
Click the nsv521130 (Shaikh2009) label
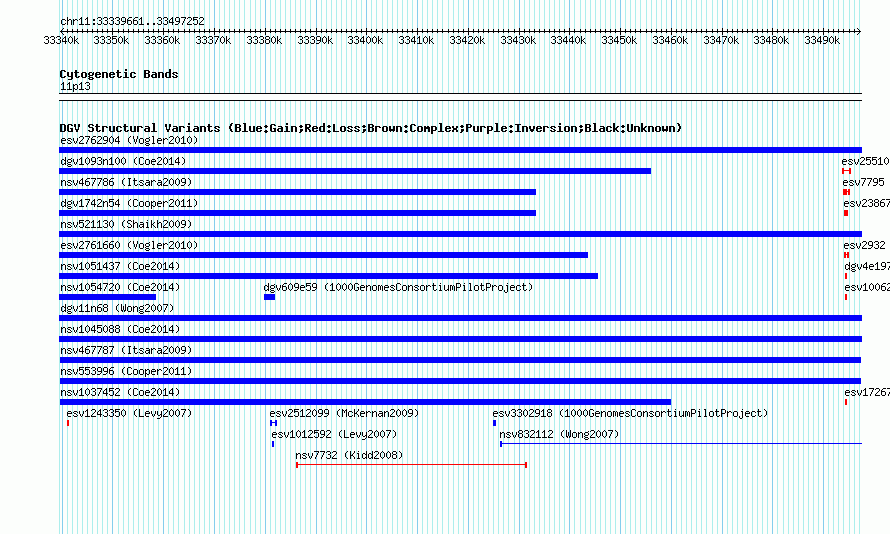pos(126,224)
